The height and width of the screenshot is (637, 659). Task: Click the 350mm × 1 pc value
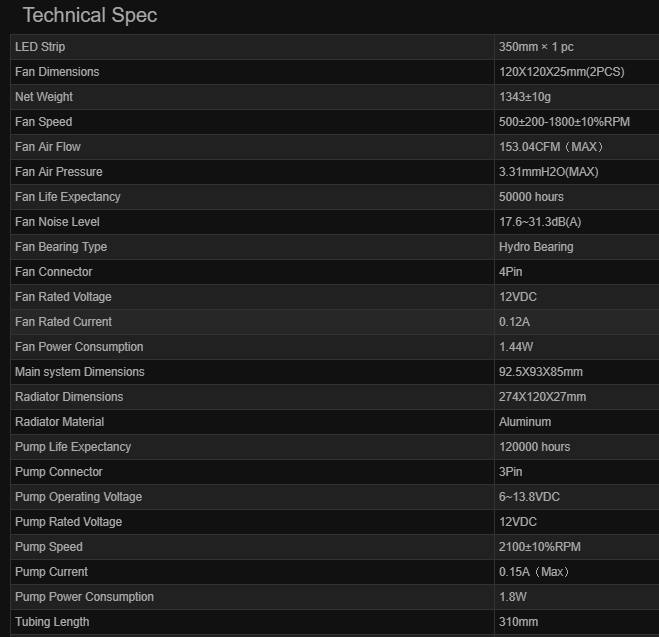tap(534, 47)
